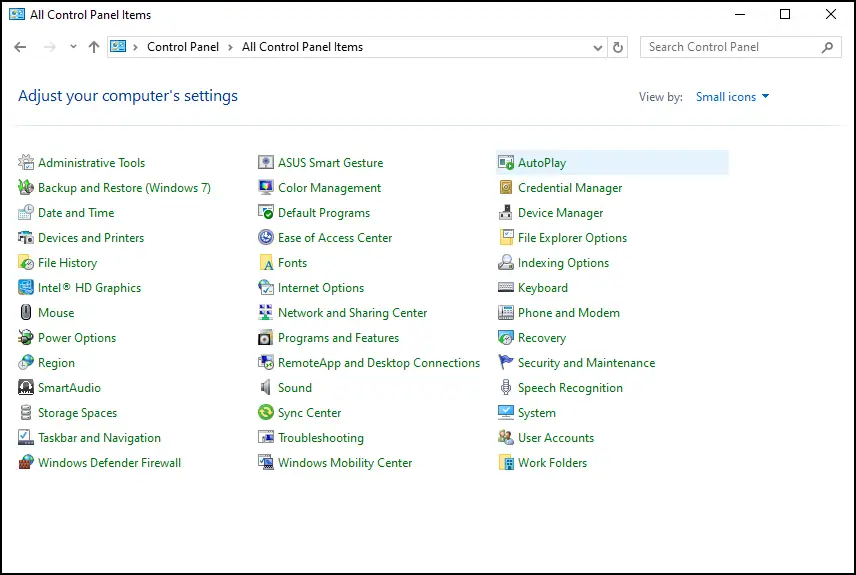Open the Programs and Features link
856x575 pixels.
338,337
